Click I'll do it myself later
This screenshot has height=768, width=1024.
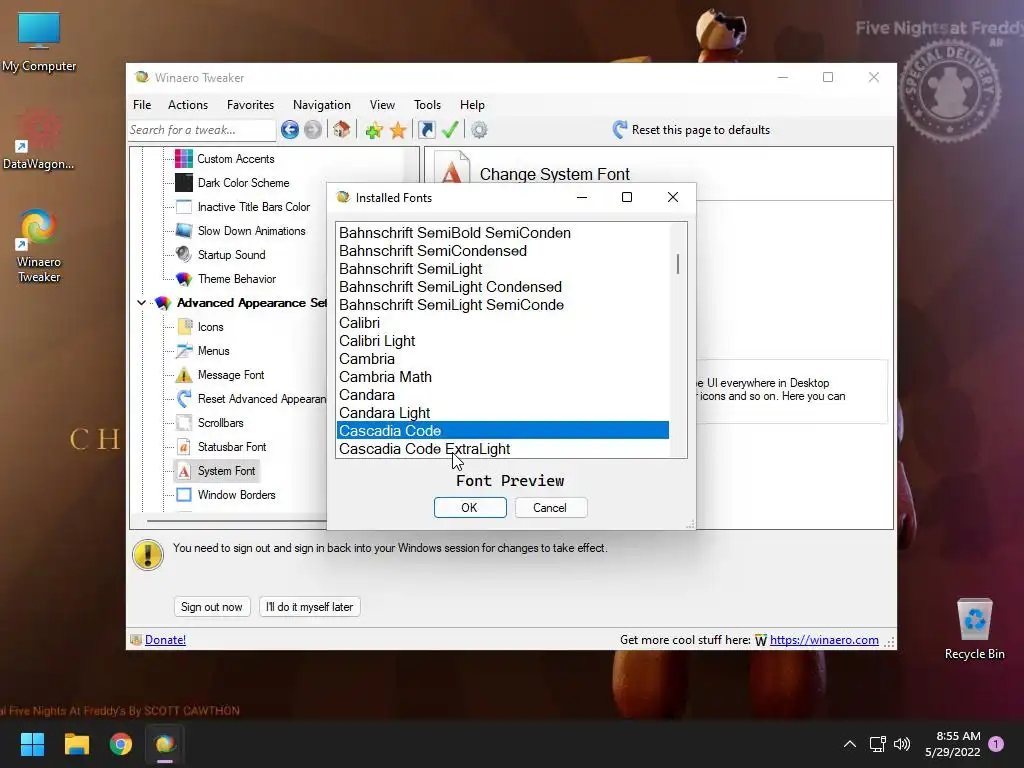(x=310, y=607)
